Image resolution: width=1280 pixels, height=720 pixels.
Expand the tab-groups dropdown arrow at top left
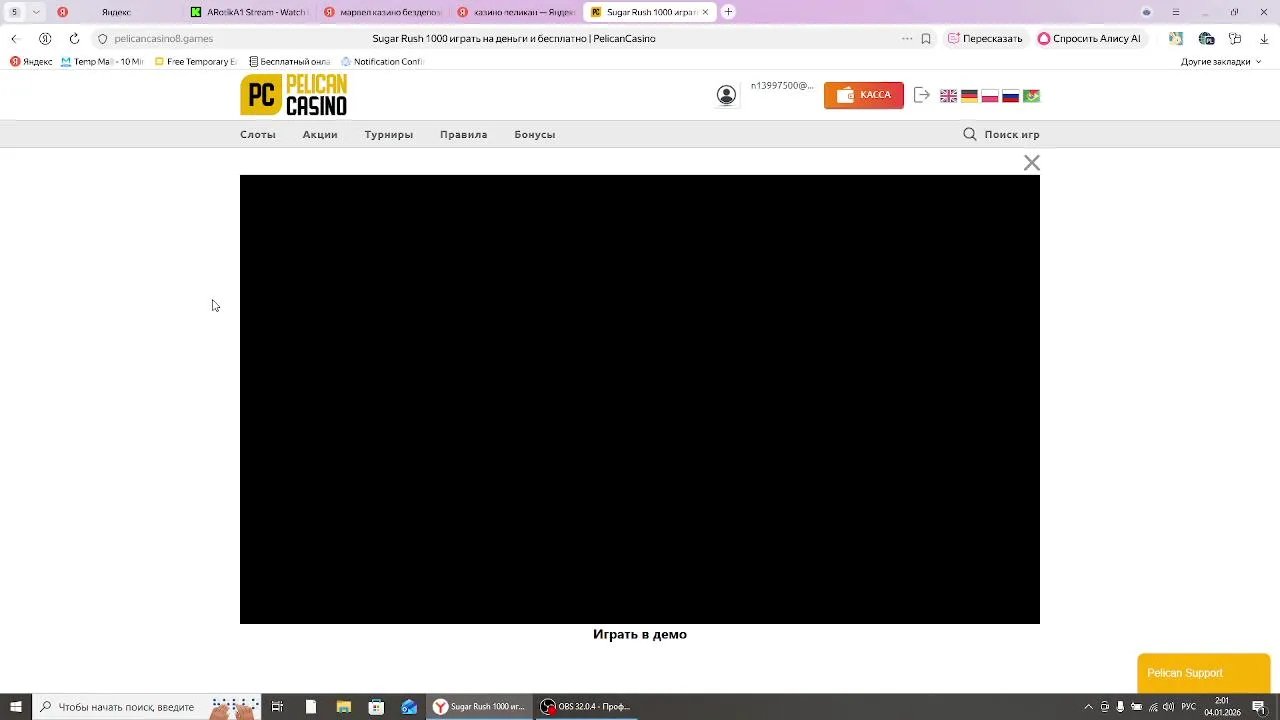[36, 12]
